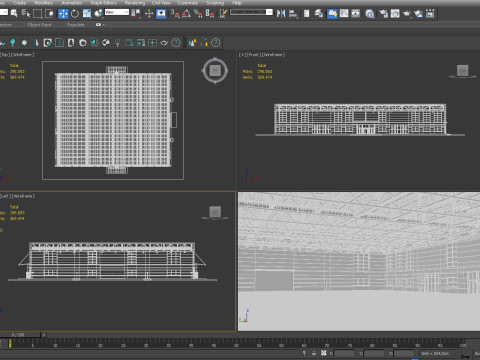Viewport: 480px width, 360px height.
Task: Open the Animation menu
Action: pos(72,3)
